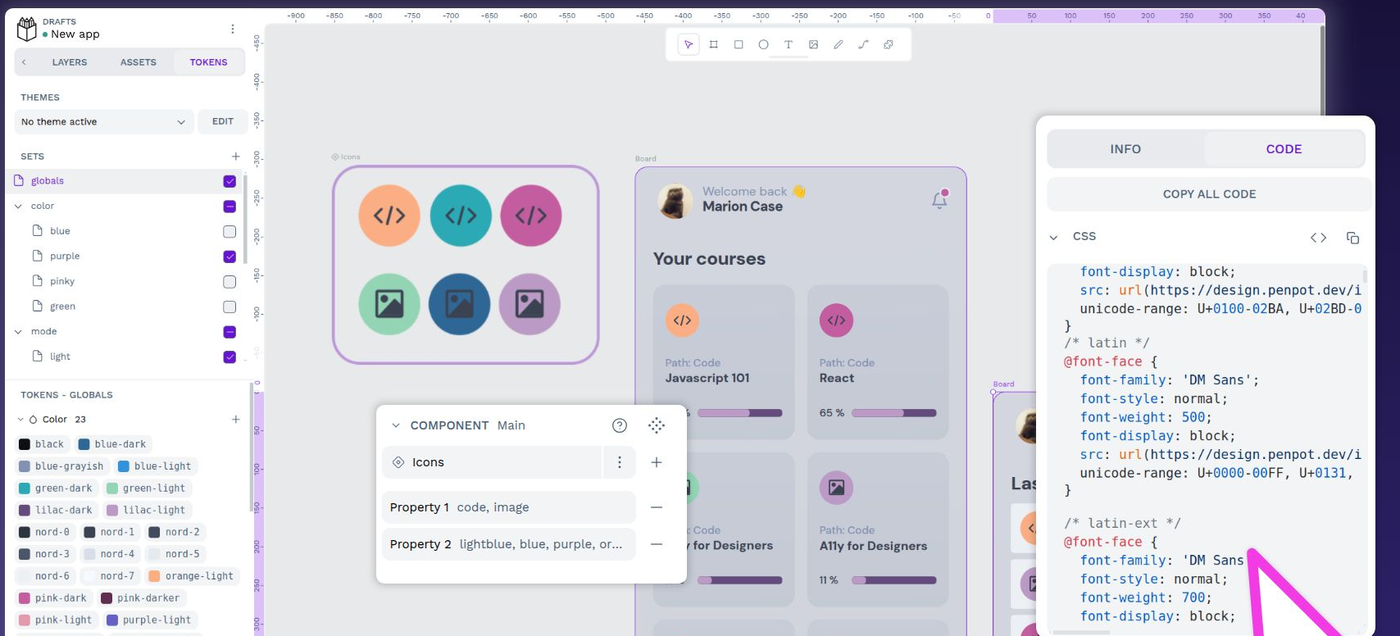The image size is (1400, 636).
Task: Open the New app file options menu
Action: (233, 29)
